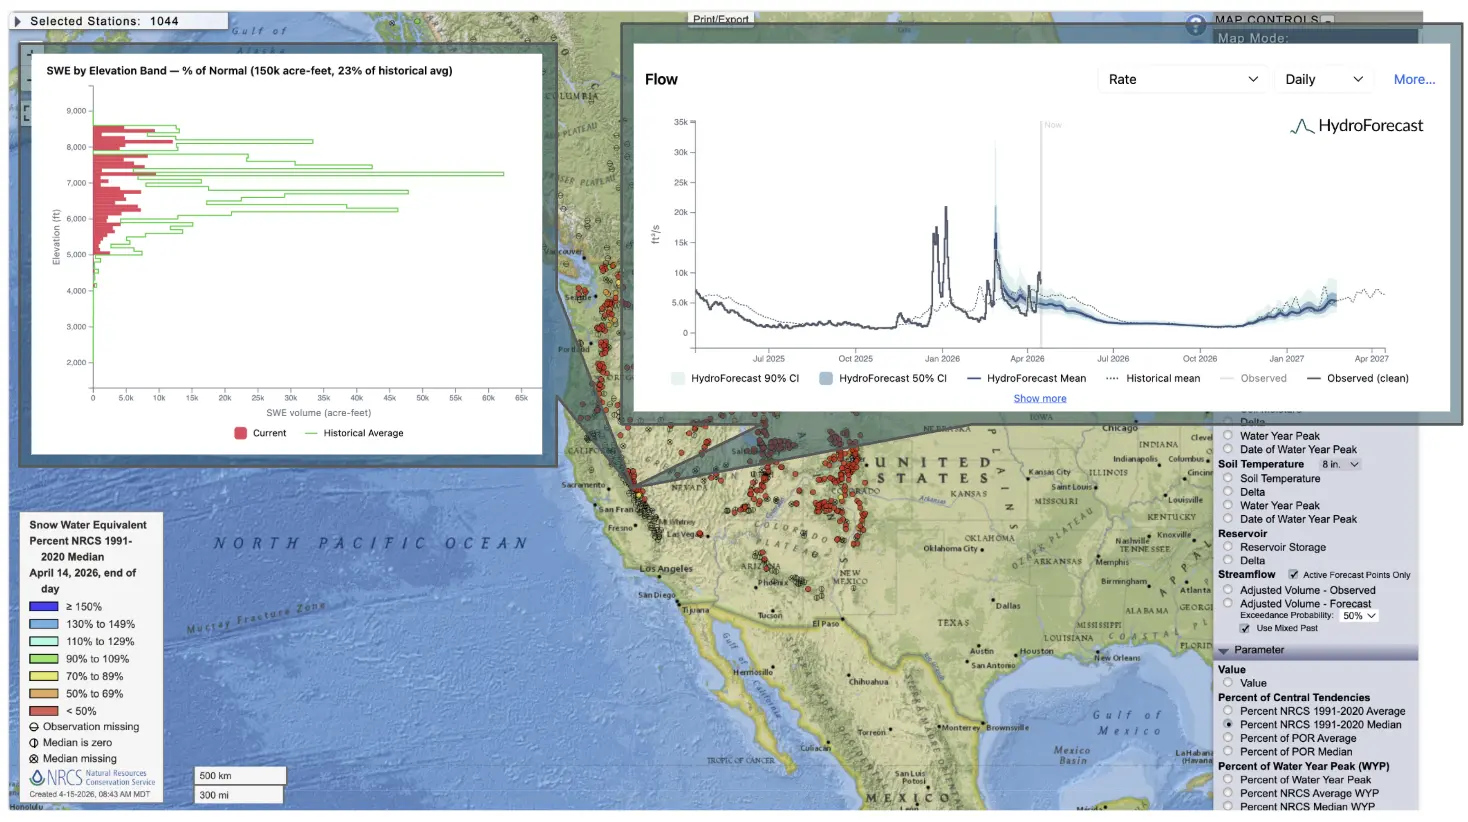Open the blue help question-mark icon
The width and height of the screenshot is (1468, 822).
[x=1195, y=26]
